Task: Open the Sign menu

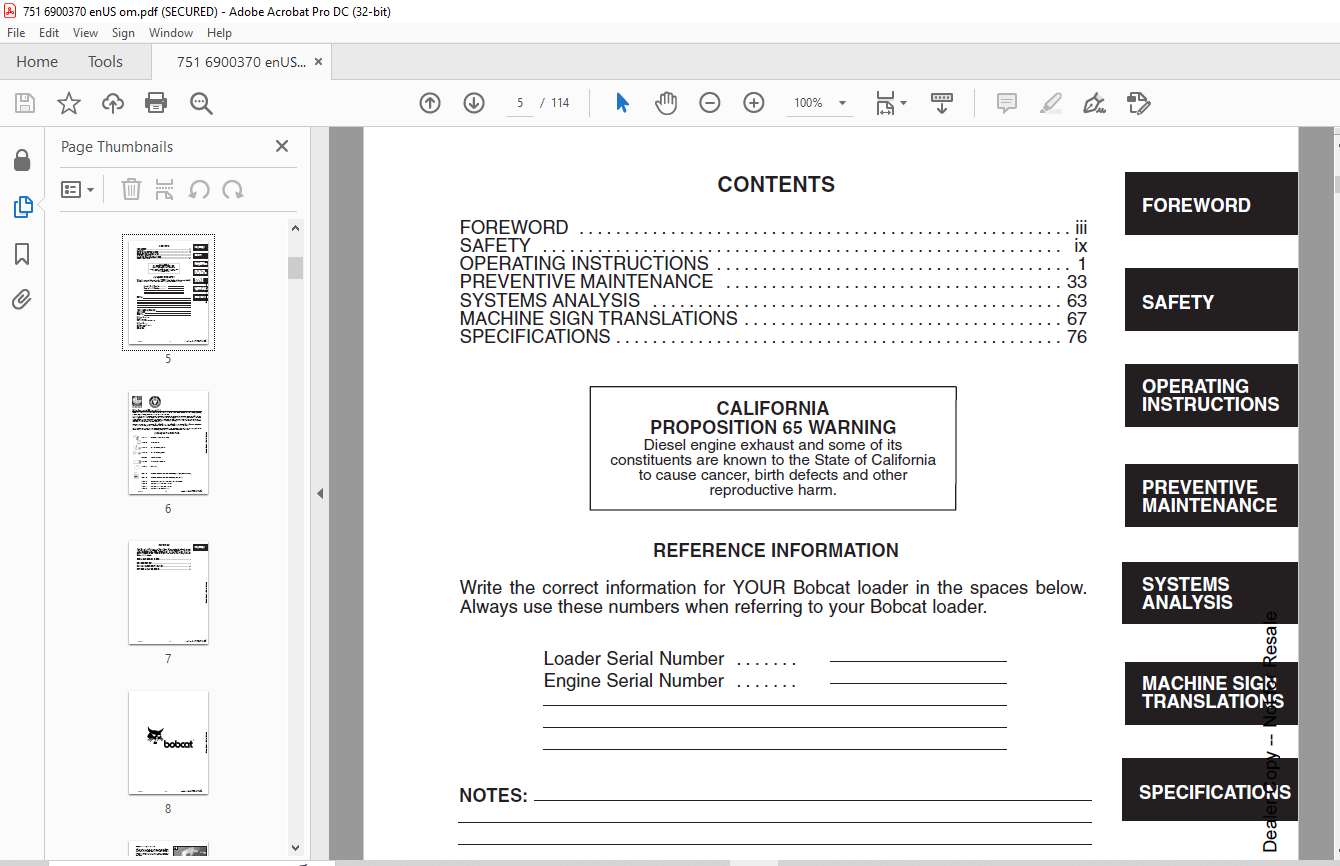Action: coord(123,33)
